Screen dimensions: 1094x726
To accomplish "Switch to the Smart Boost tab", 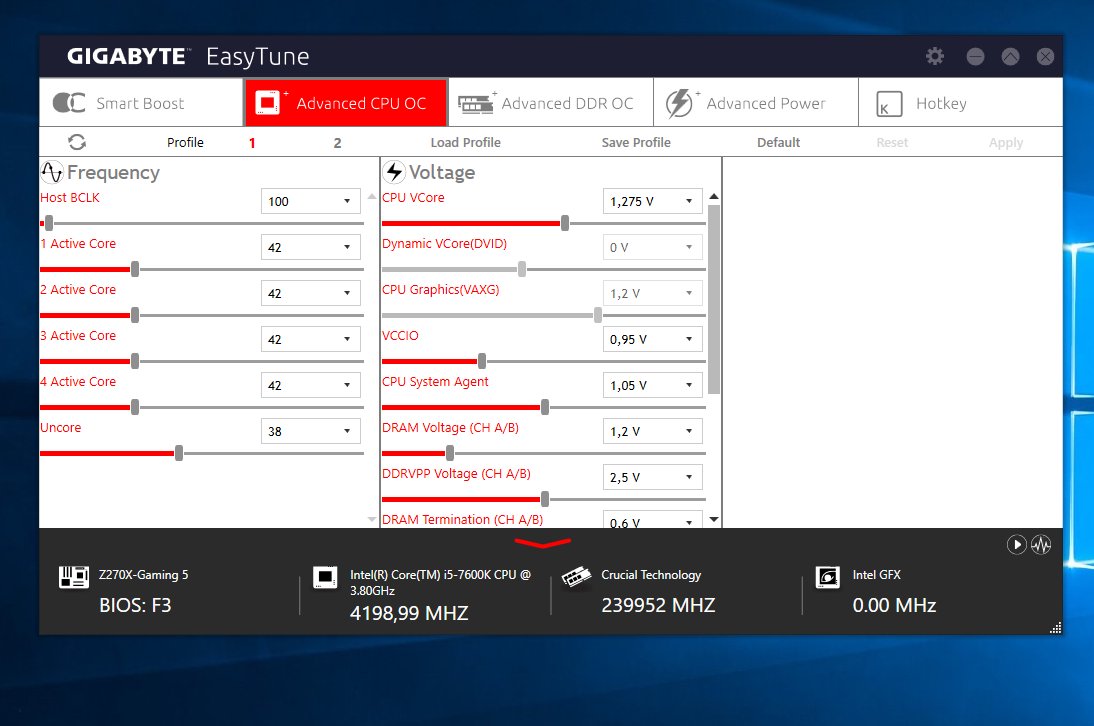I will 141,103.
